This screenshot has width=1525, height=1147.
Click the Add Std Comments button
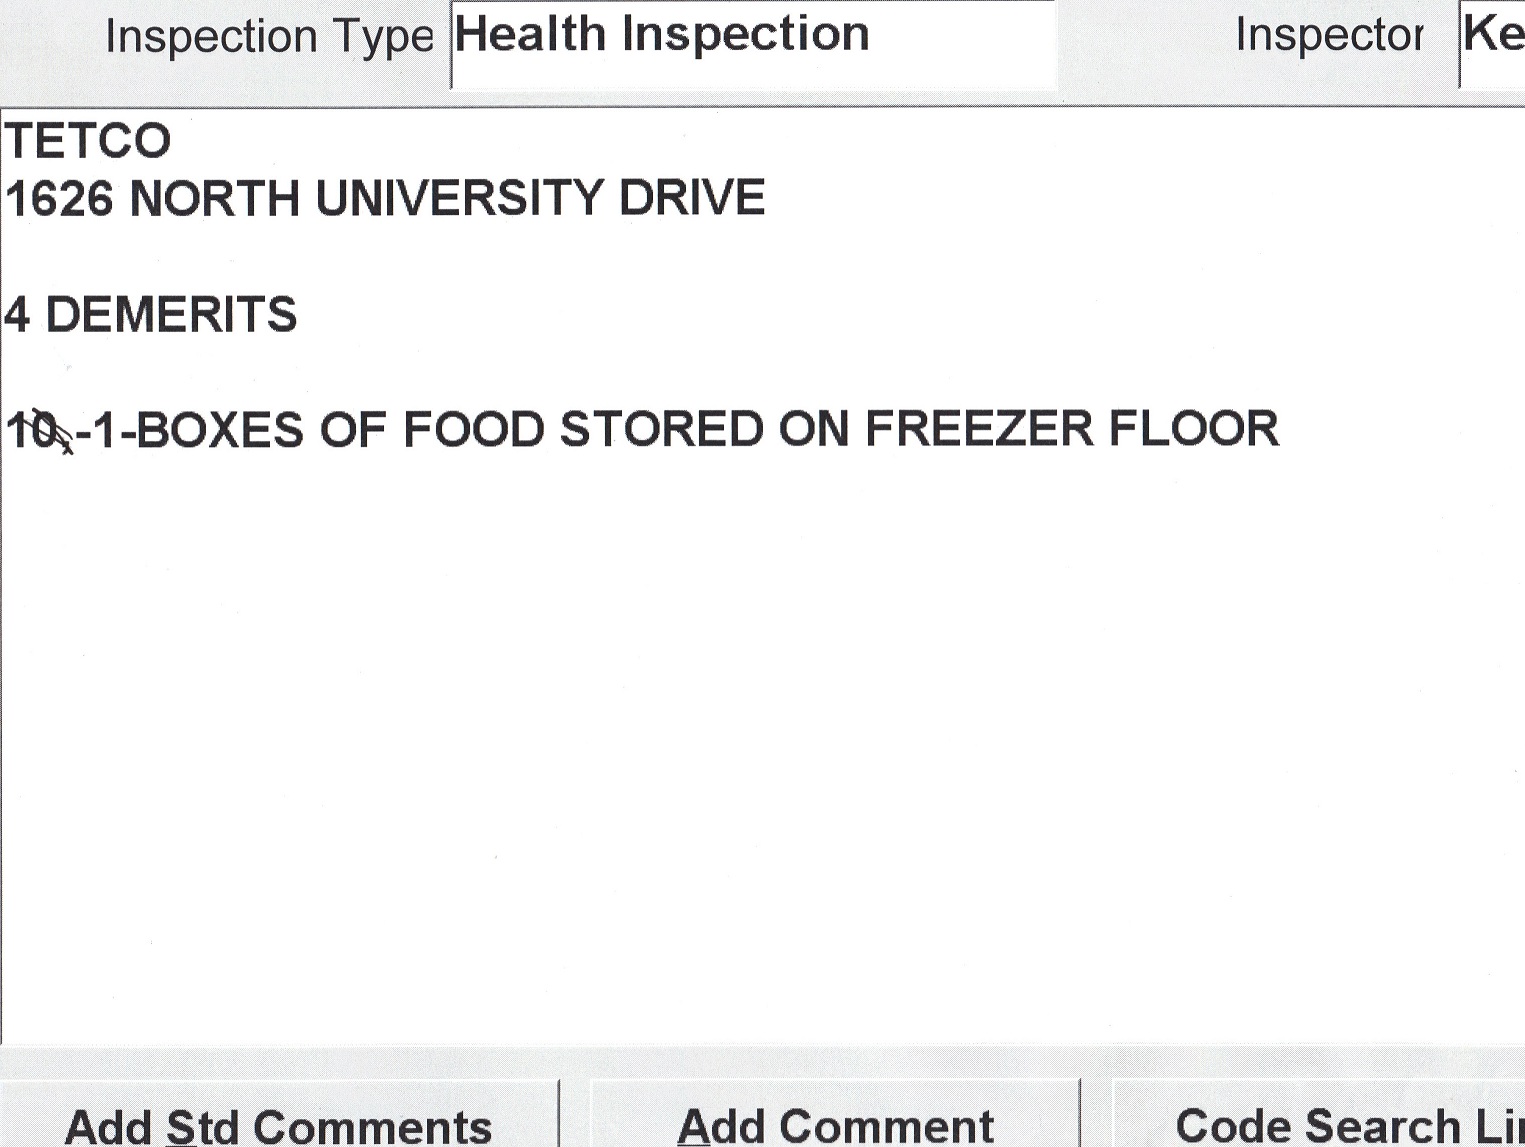coord(278,1122)
